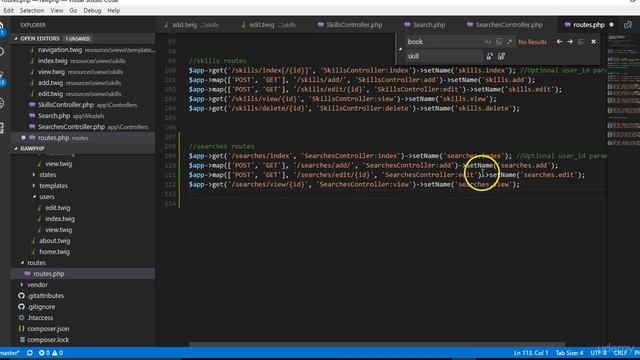Click the .gitattributes git icon
The width and height of the screenshot is (640, 360).
pyautogui.click(x=22, y=296)
